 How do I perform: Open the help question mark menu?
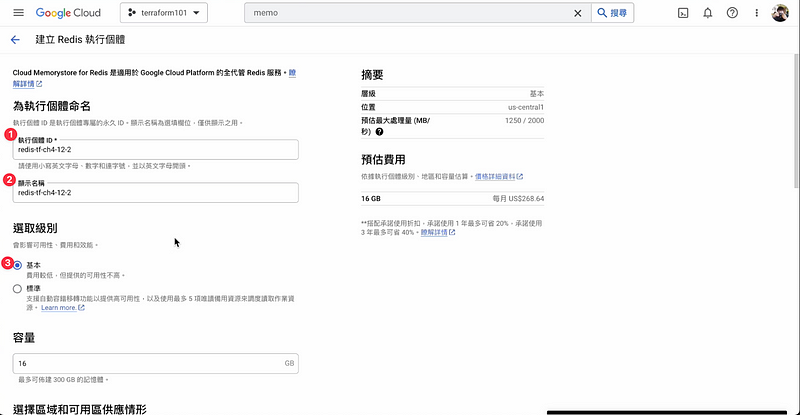tap(732, 13)
